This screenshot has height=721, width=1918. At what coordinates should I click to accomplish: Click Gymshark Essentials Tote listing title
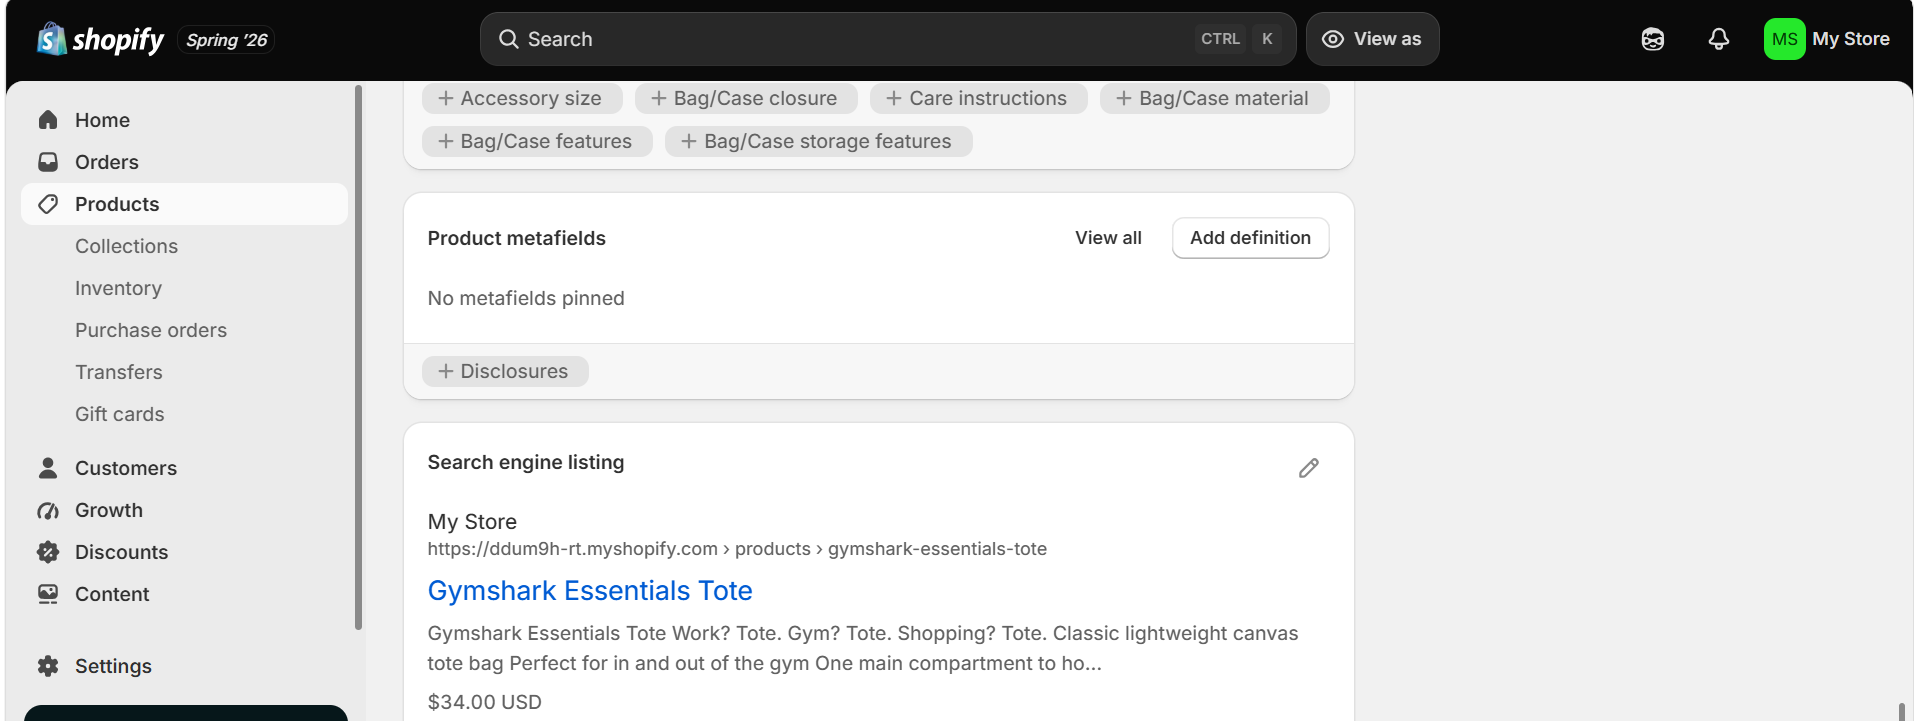point(590,591)
